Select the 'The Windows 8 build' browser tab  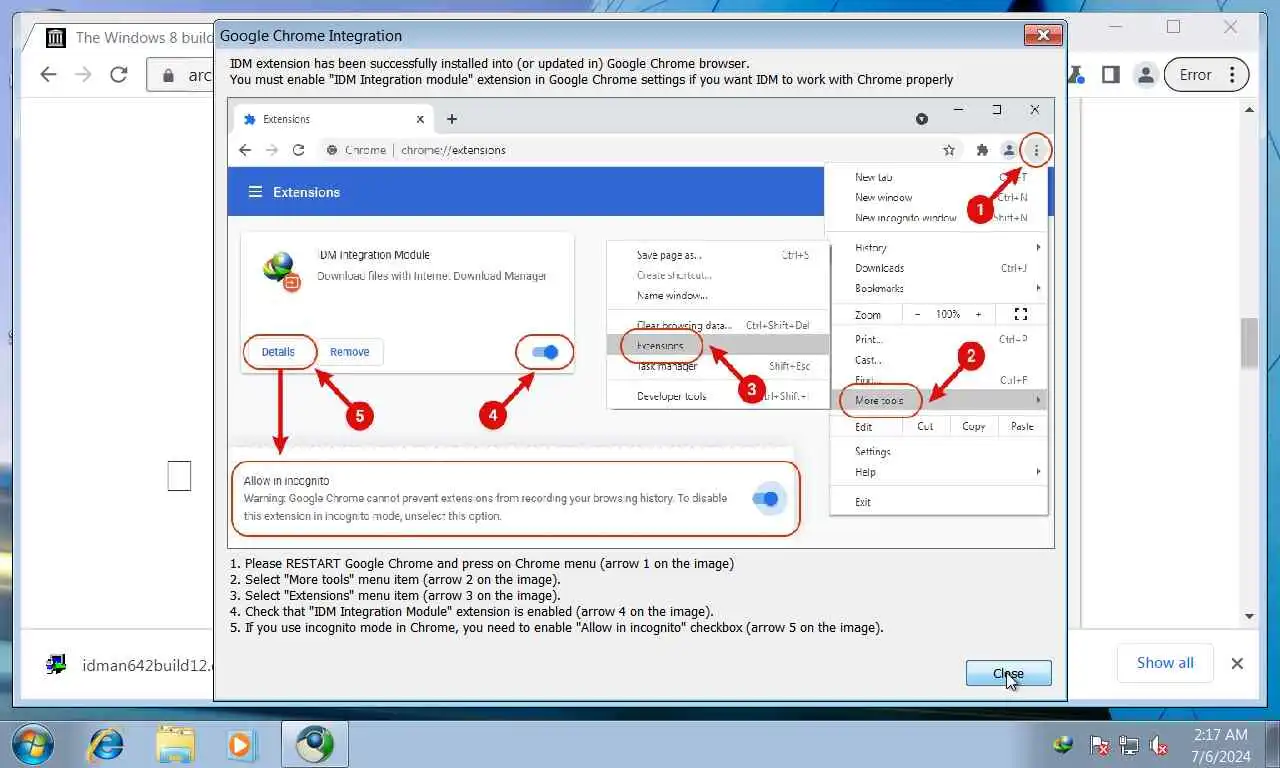[x=128, y=38]
